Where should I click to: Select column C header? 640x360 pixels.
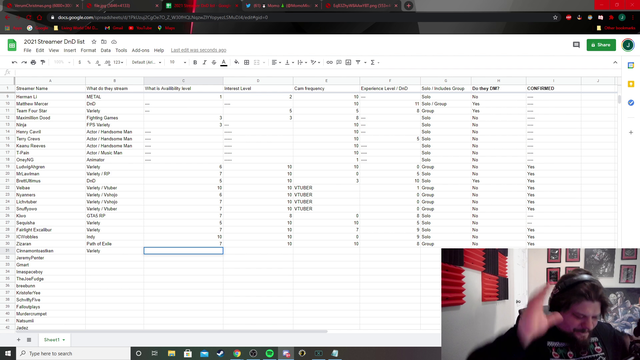[x=183, y=81]
